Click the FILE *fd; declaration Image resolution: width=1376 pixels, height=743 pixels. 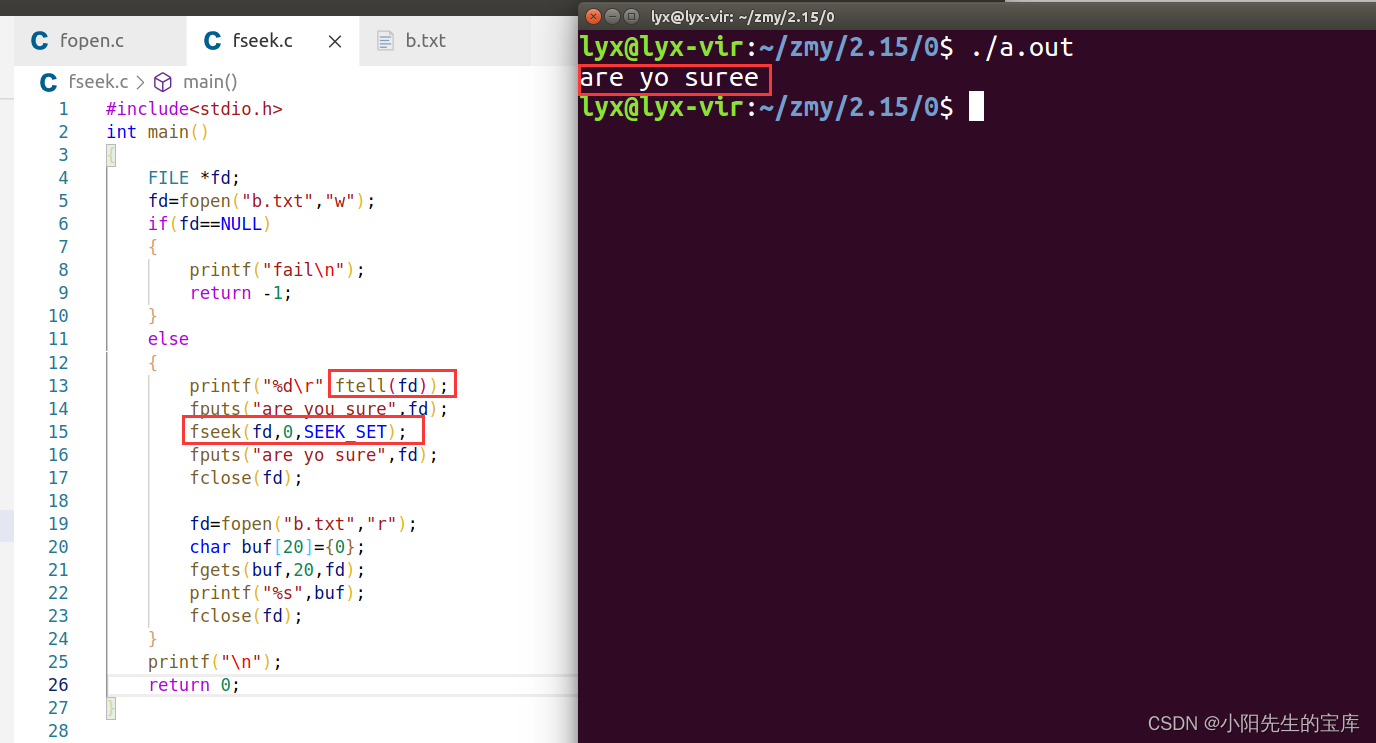click(194, 178)
